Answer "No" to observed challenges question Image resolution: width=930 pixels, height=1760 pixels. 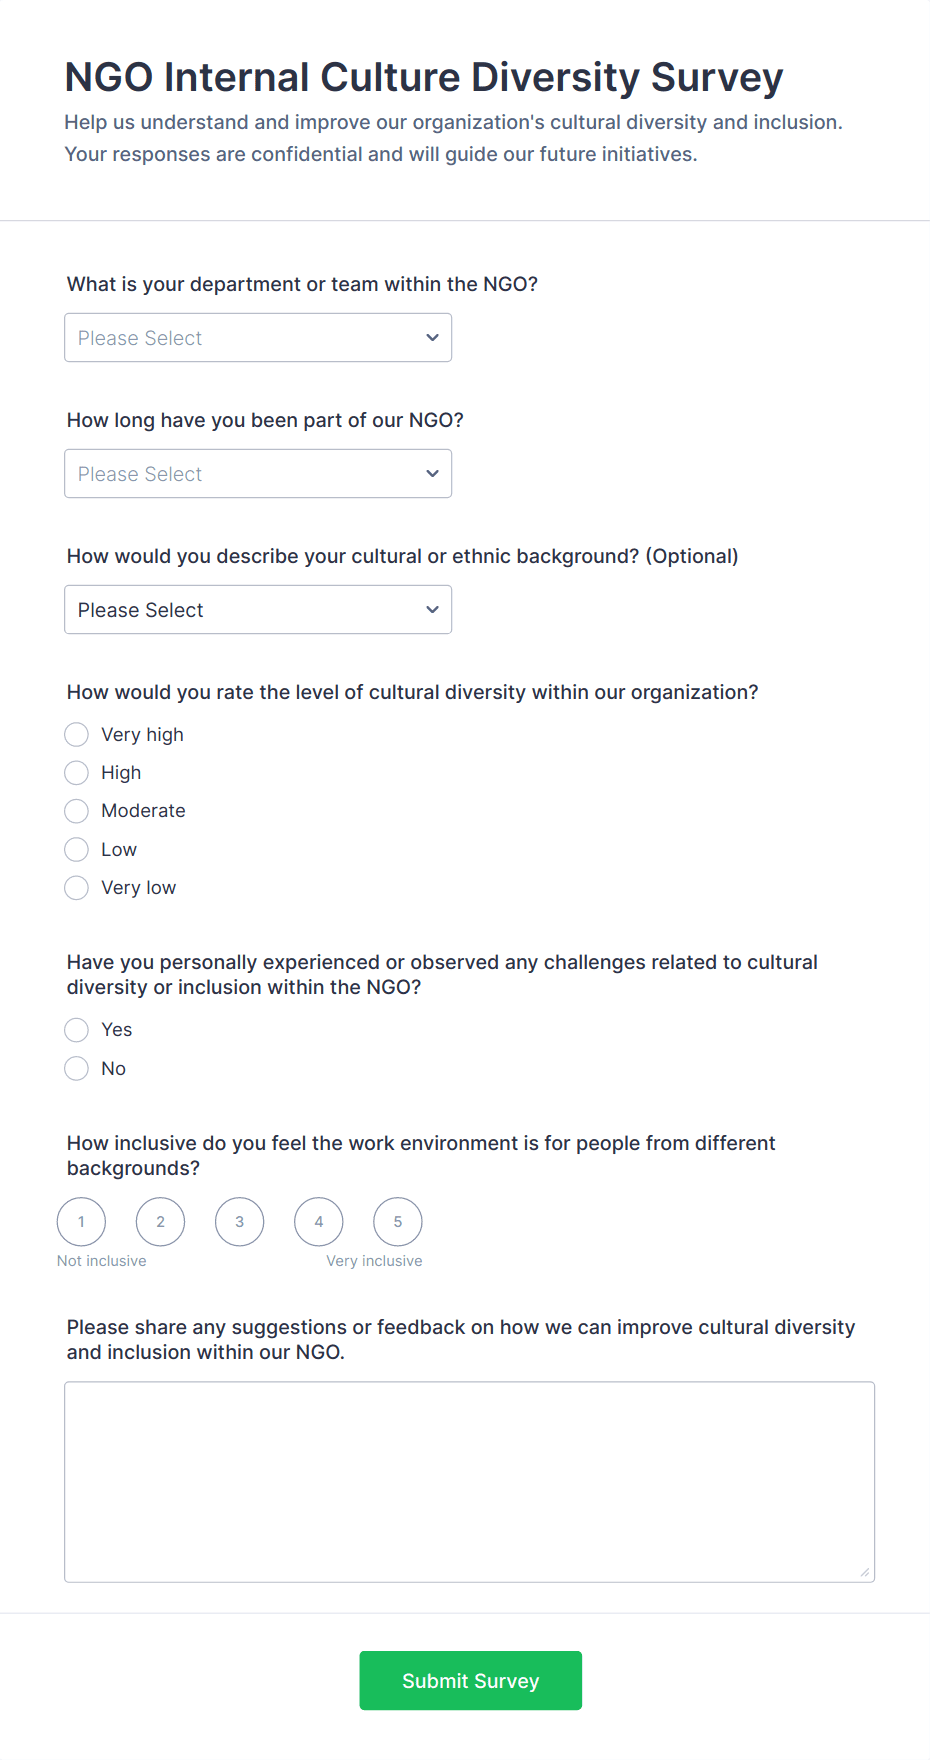pos(77,1069)
